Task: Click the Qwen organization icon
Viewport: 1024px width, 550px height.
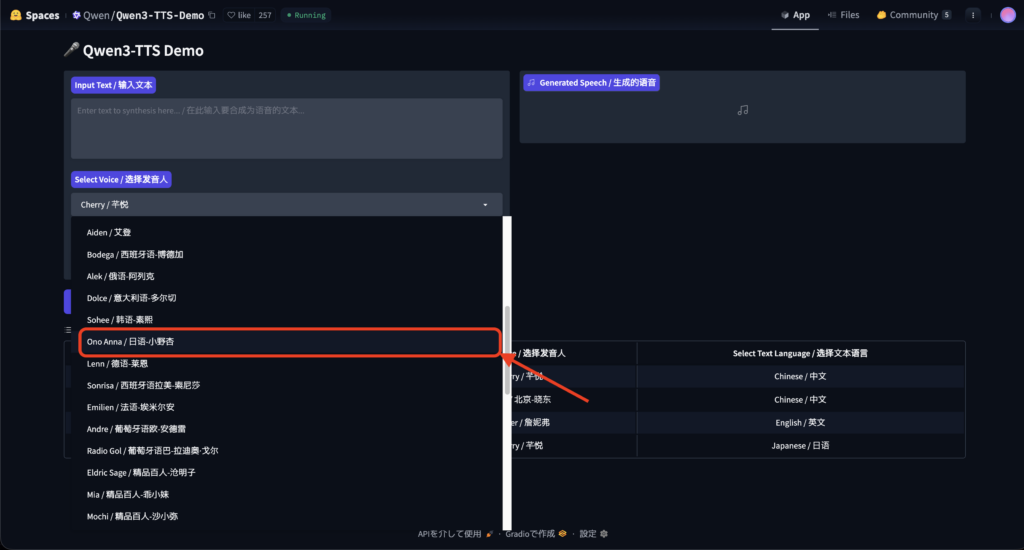Action: tap(77, 16)
